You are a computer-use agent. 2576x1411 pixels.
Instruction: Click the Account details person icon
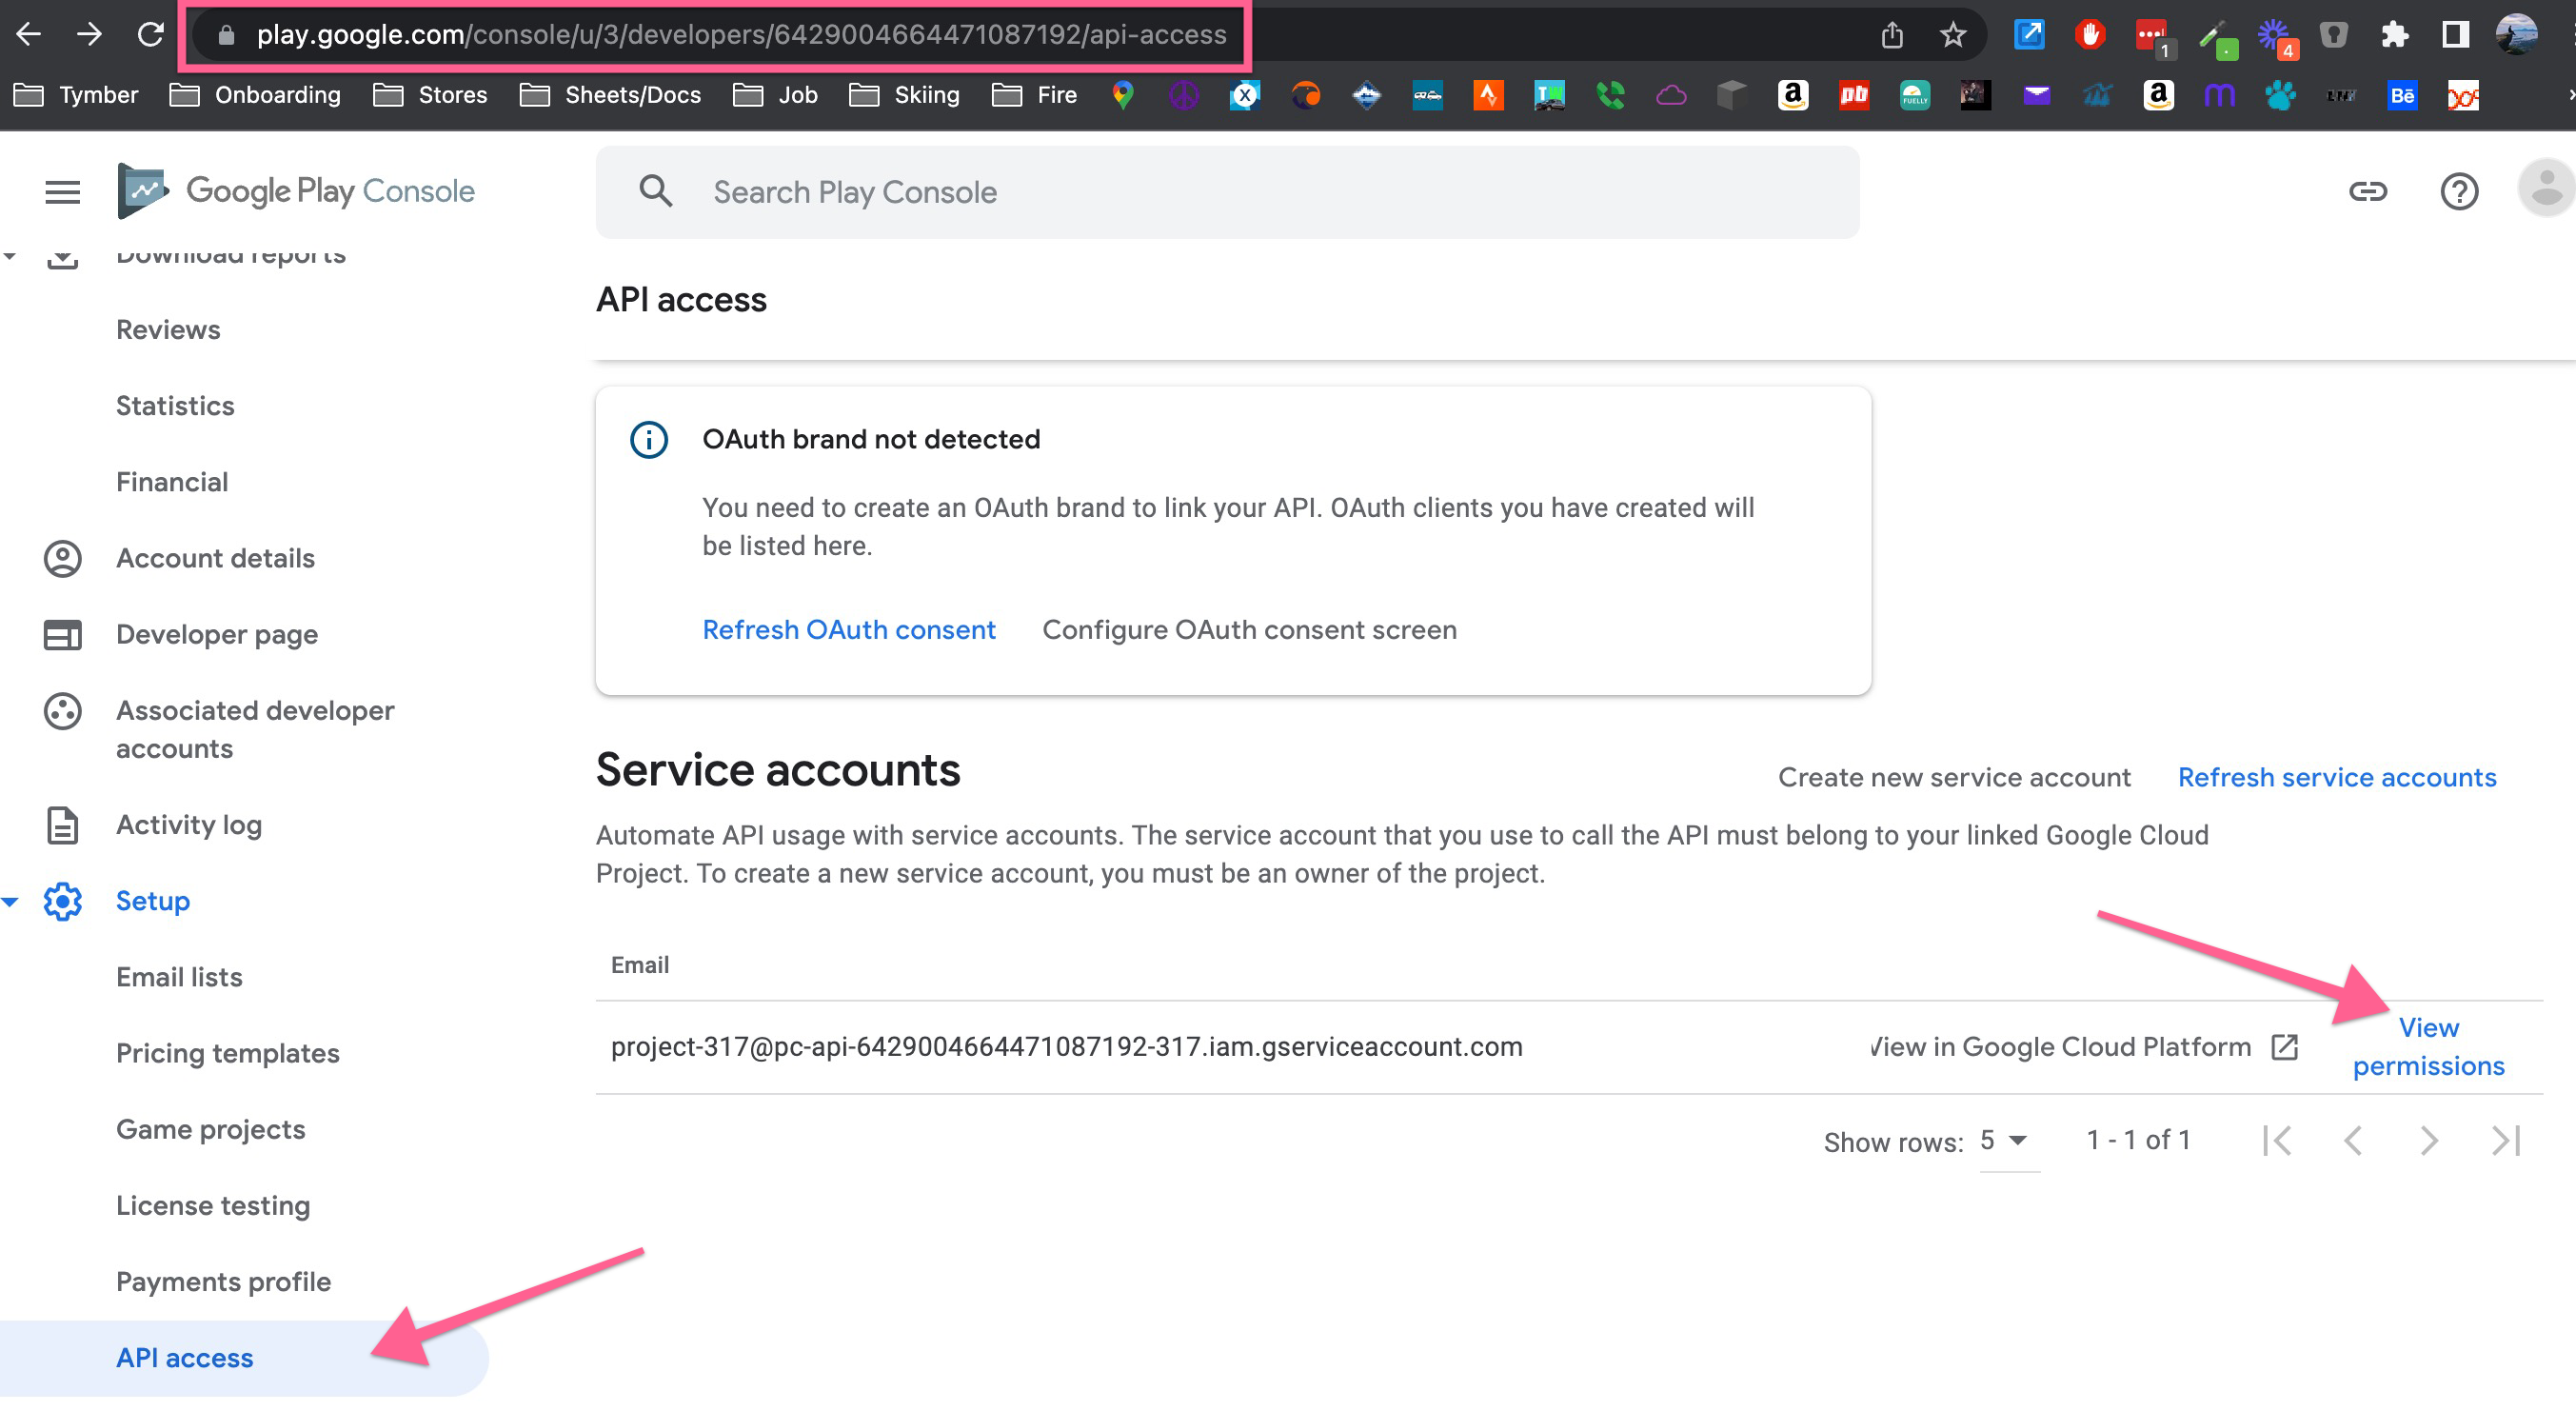(62, 558)
